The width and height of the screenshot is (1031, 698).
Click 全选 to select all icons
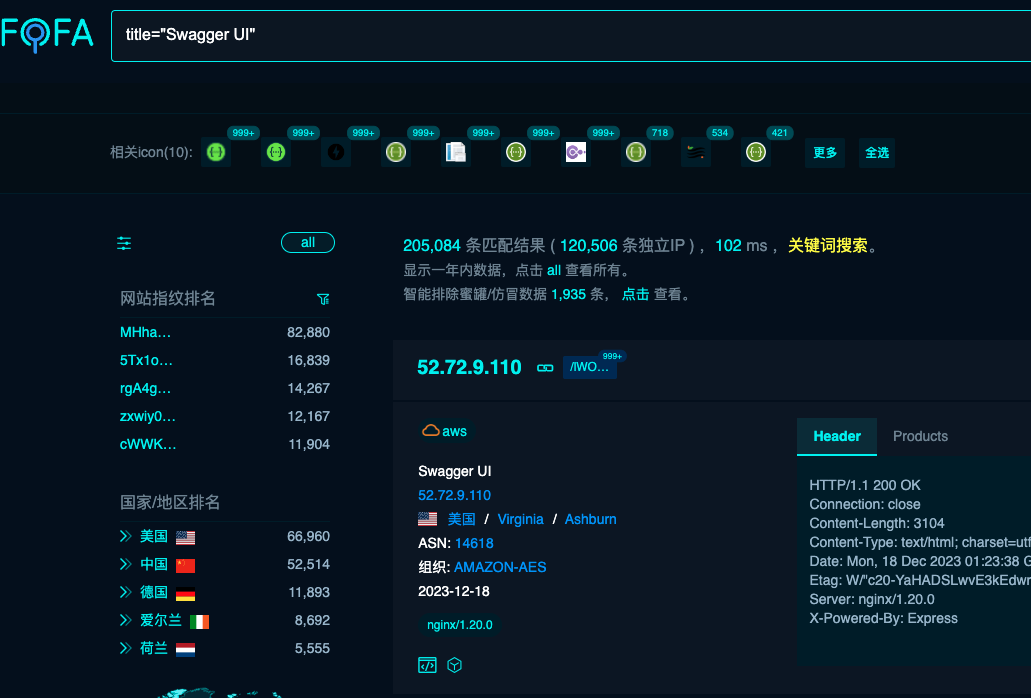(876, 152)
